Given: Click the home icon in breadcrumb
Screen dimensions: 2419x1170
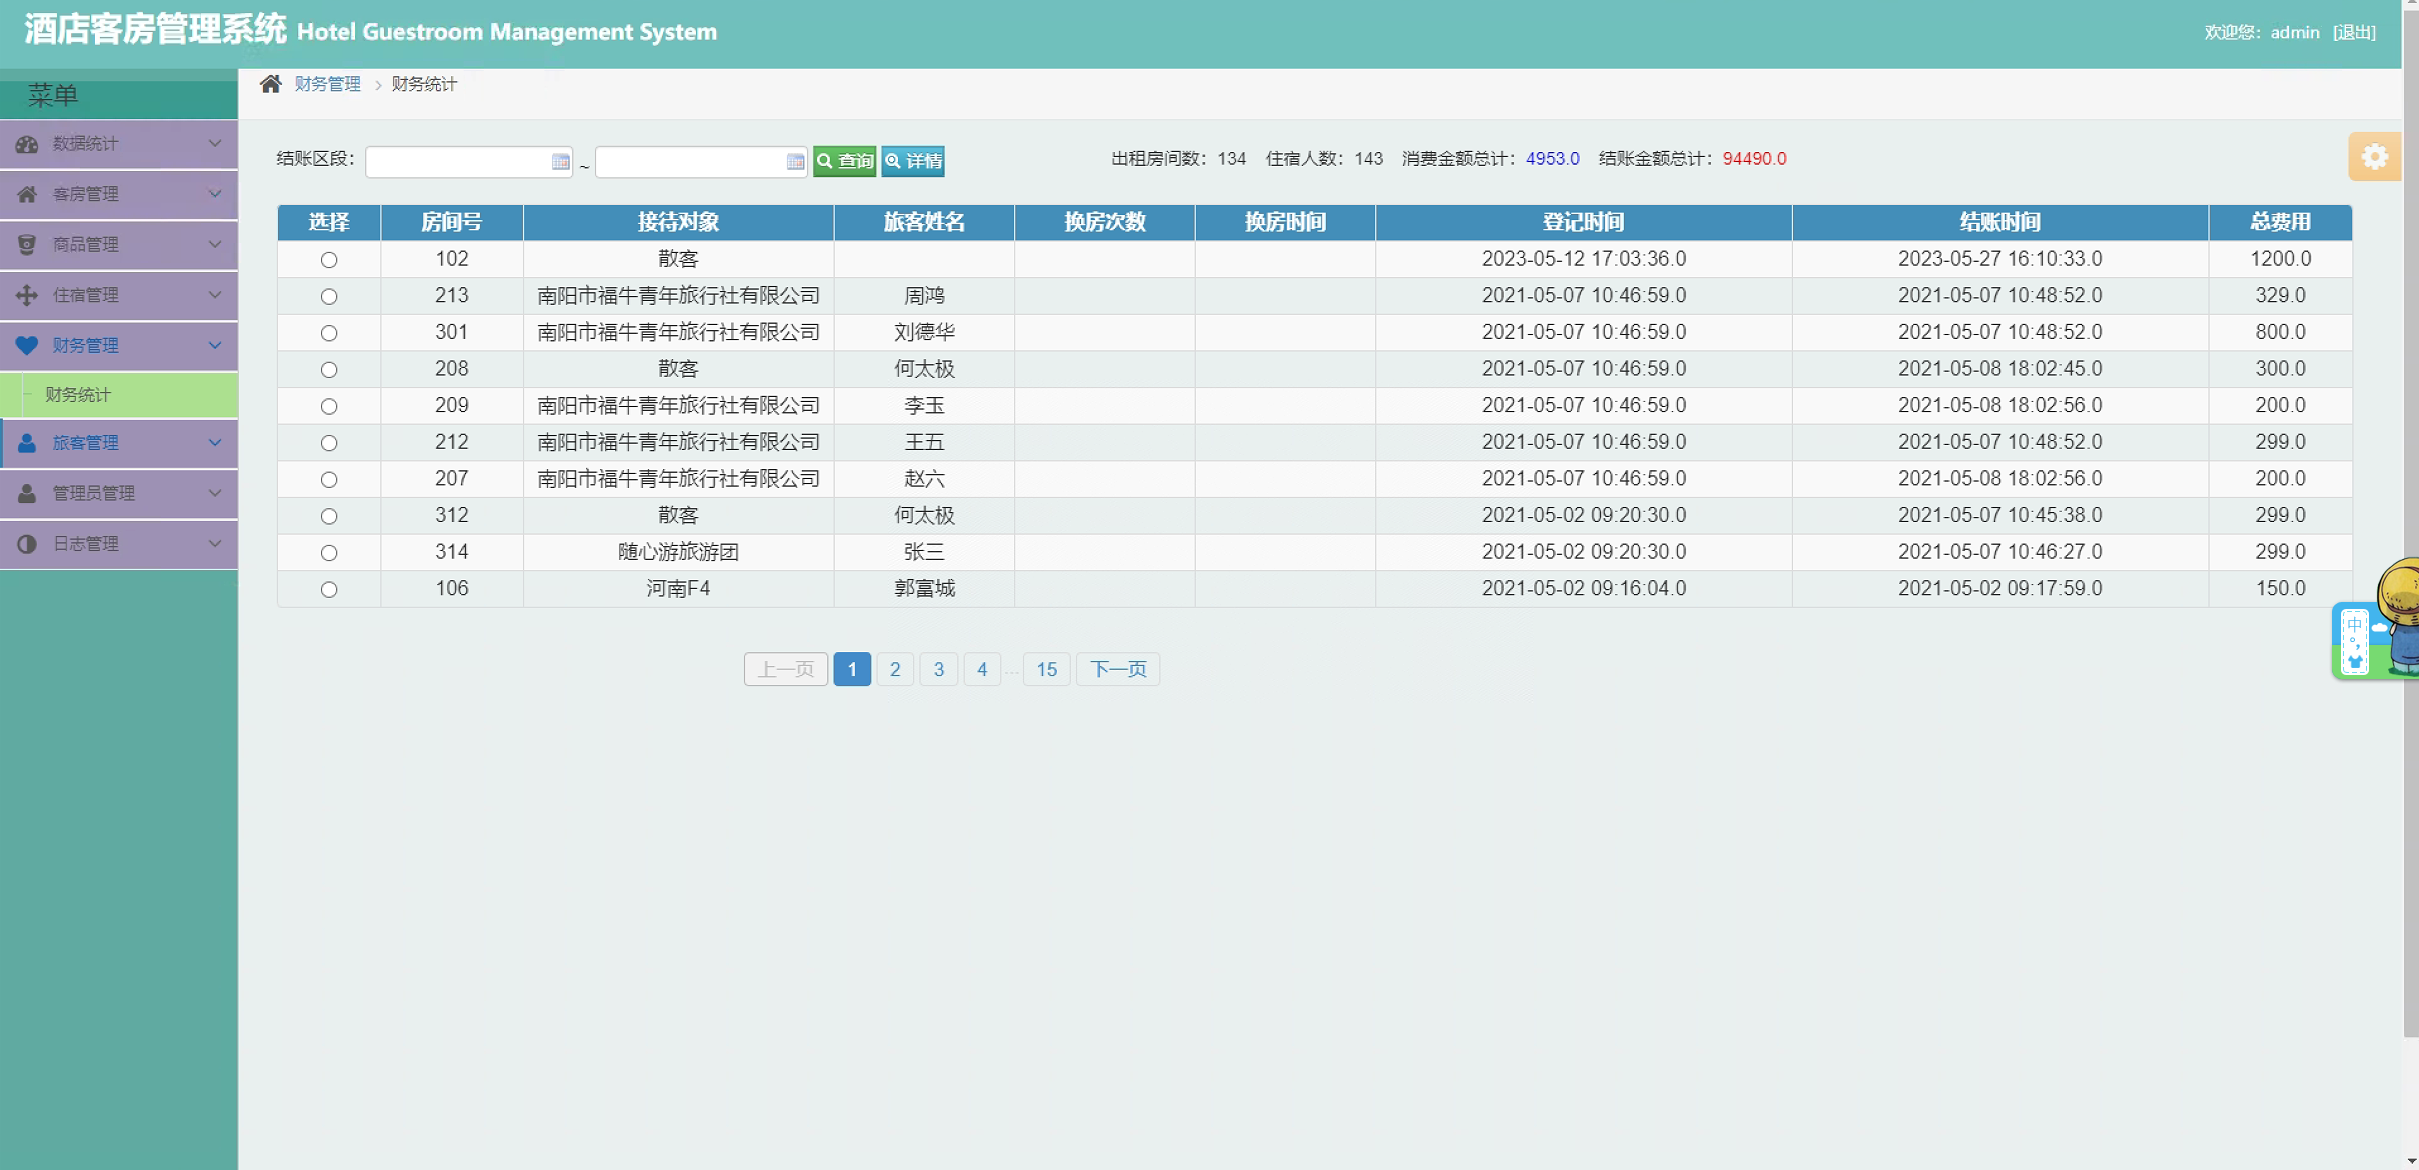Looking at the screenshot, I should click(x=270, y=84).
